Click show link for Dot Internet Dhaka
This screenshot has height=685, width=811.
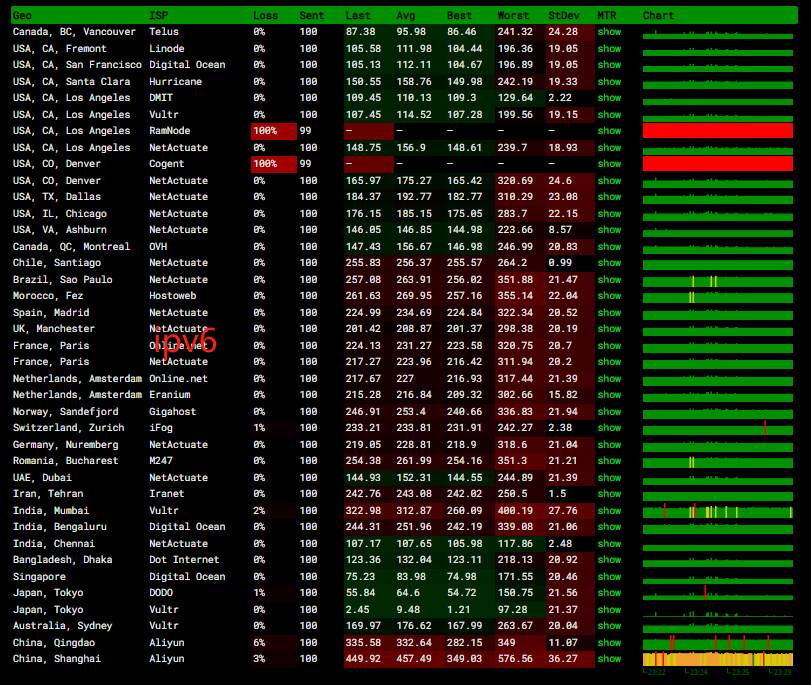[609, 560]
